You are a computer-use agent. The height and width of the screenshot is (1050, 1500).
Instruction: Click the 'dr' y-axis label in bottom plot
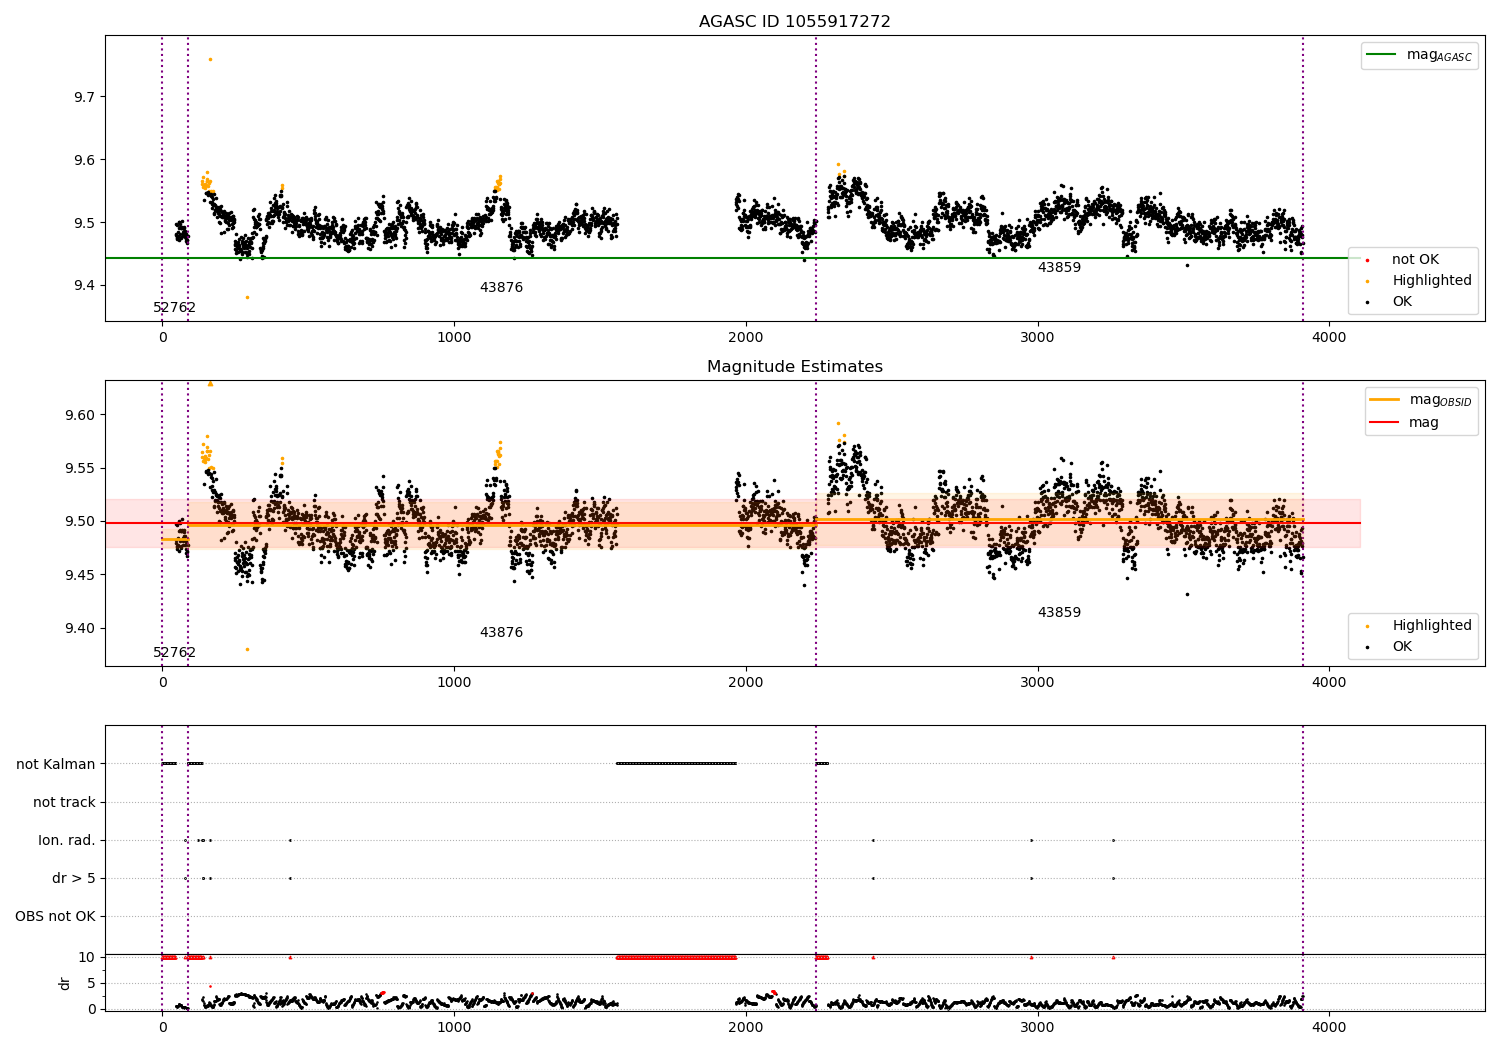tap(65, 983)
